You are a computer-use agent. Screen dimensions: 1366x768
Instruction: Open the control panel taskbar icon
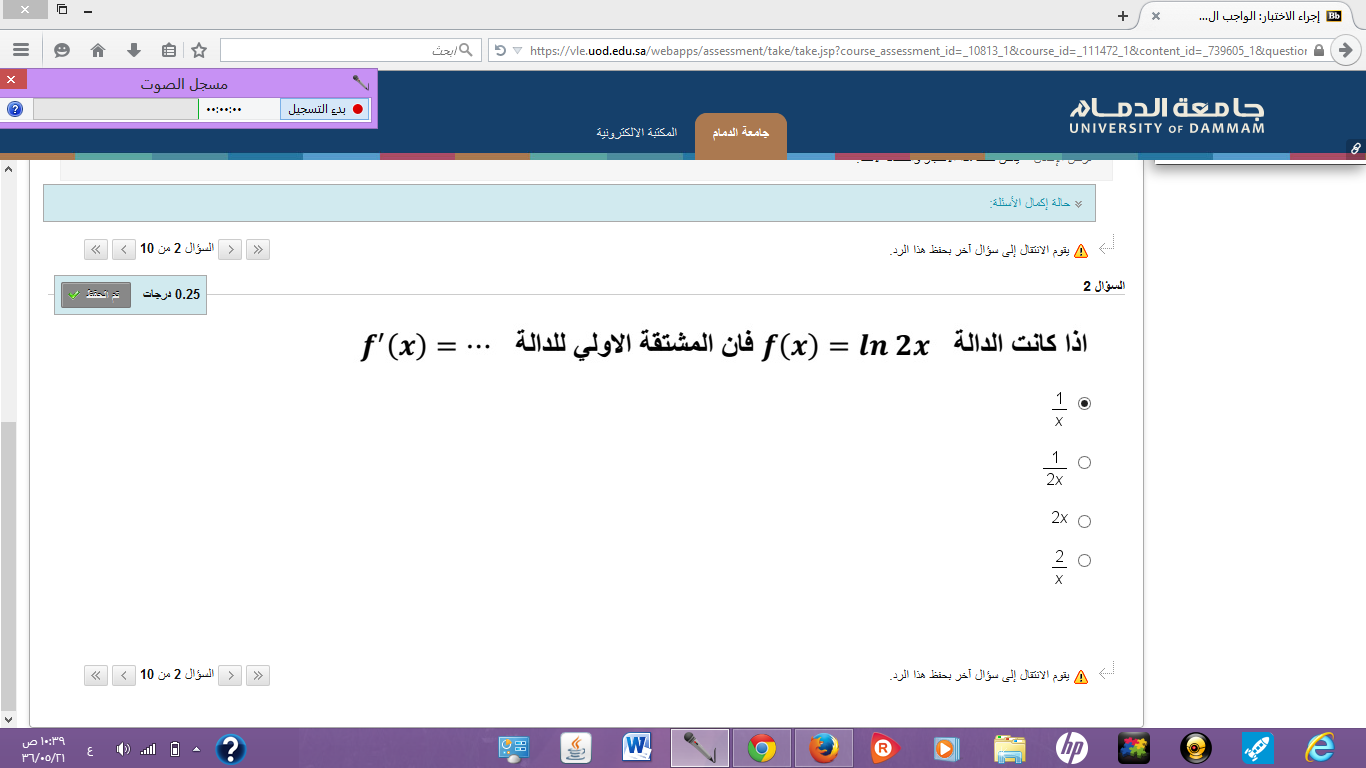tap(514, 748)
